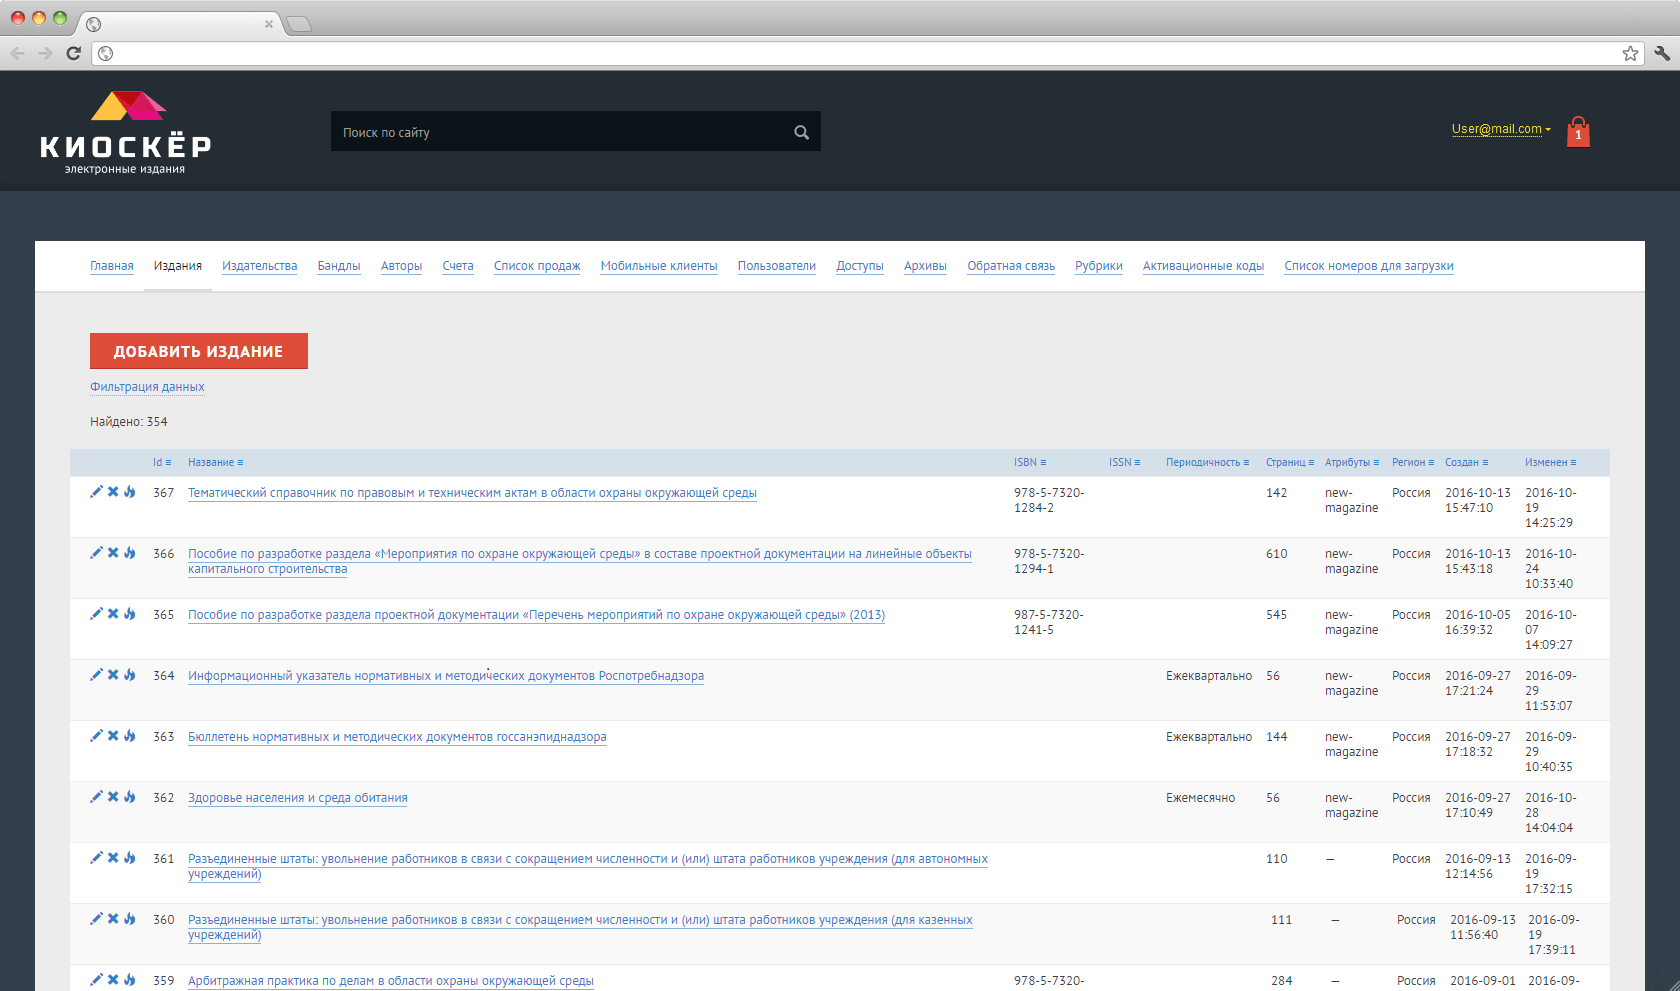Sort by the Страниц column header
This screenshot has height=991, width=1680.
tap(1289, 462)
